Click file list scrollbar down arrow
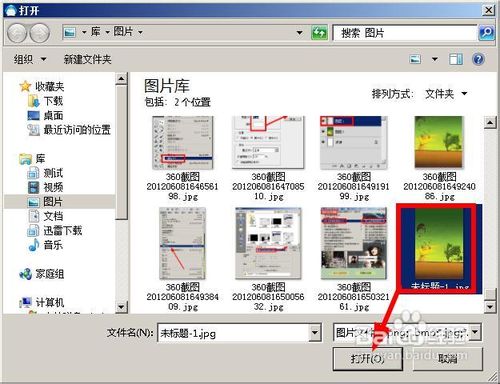500x384 pixels. [x=489, y=306]
